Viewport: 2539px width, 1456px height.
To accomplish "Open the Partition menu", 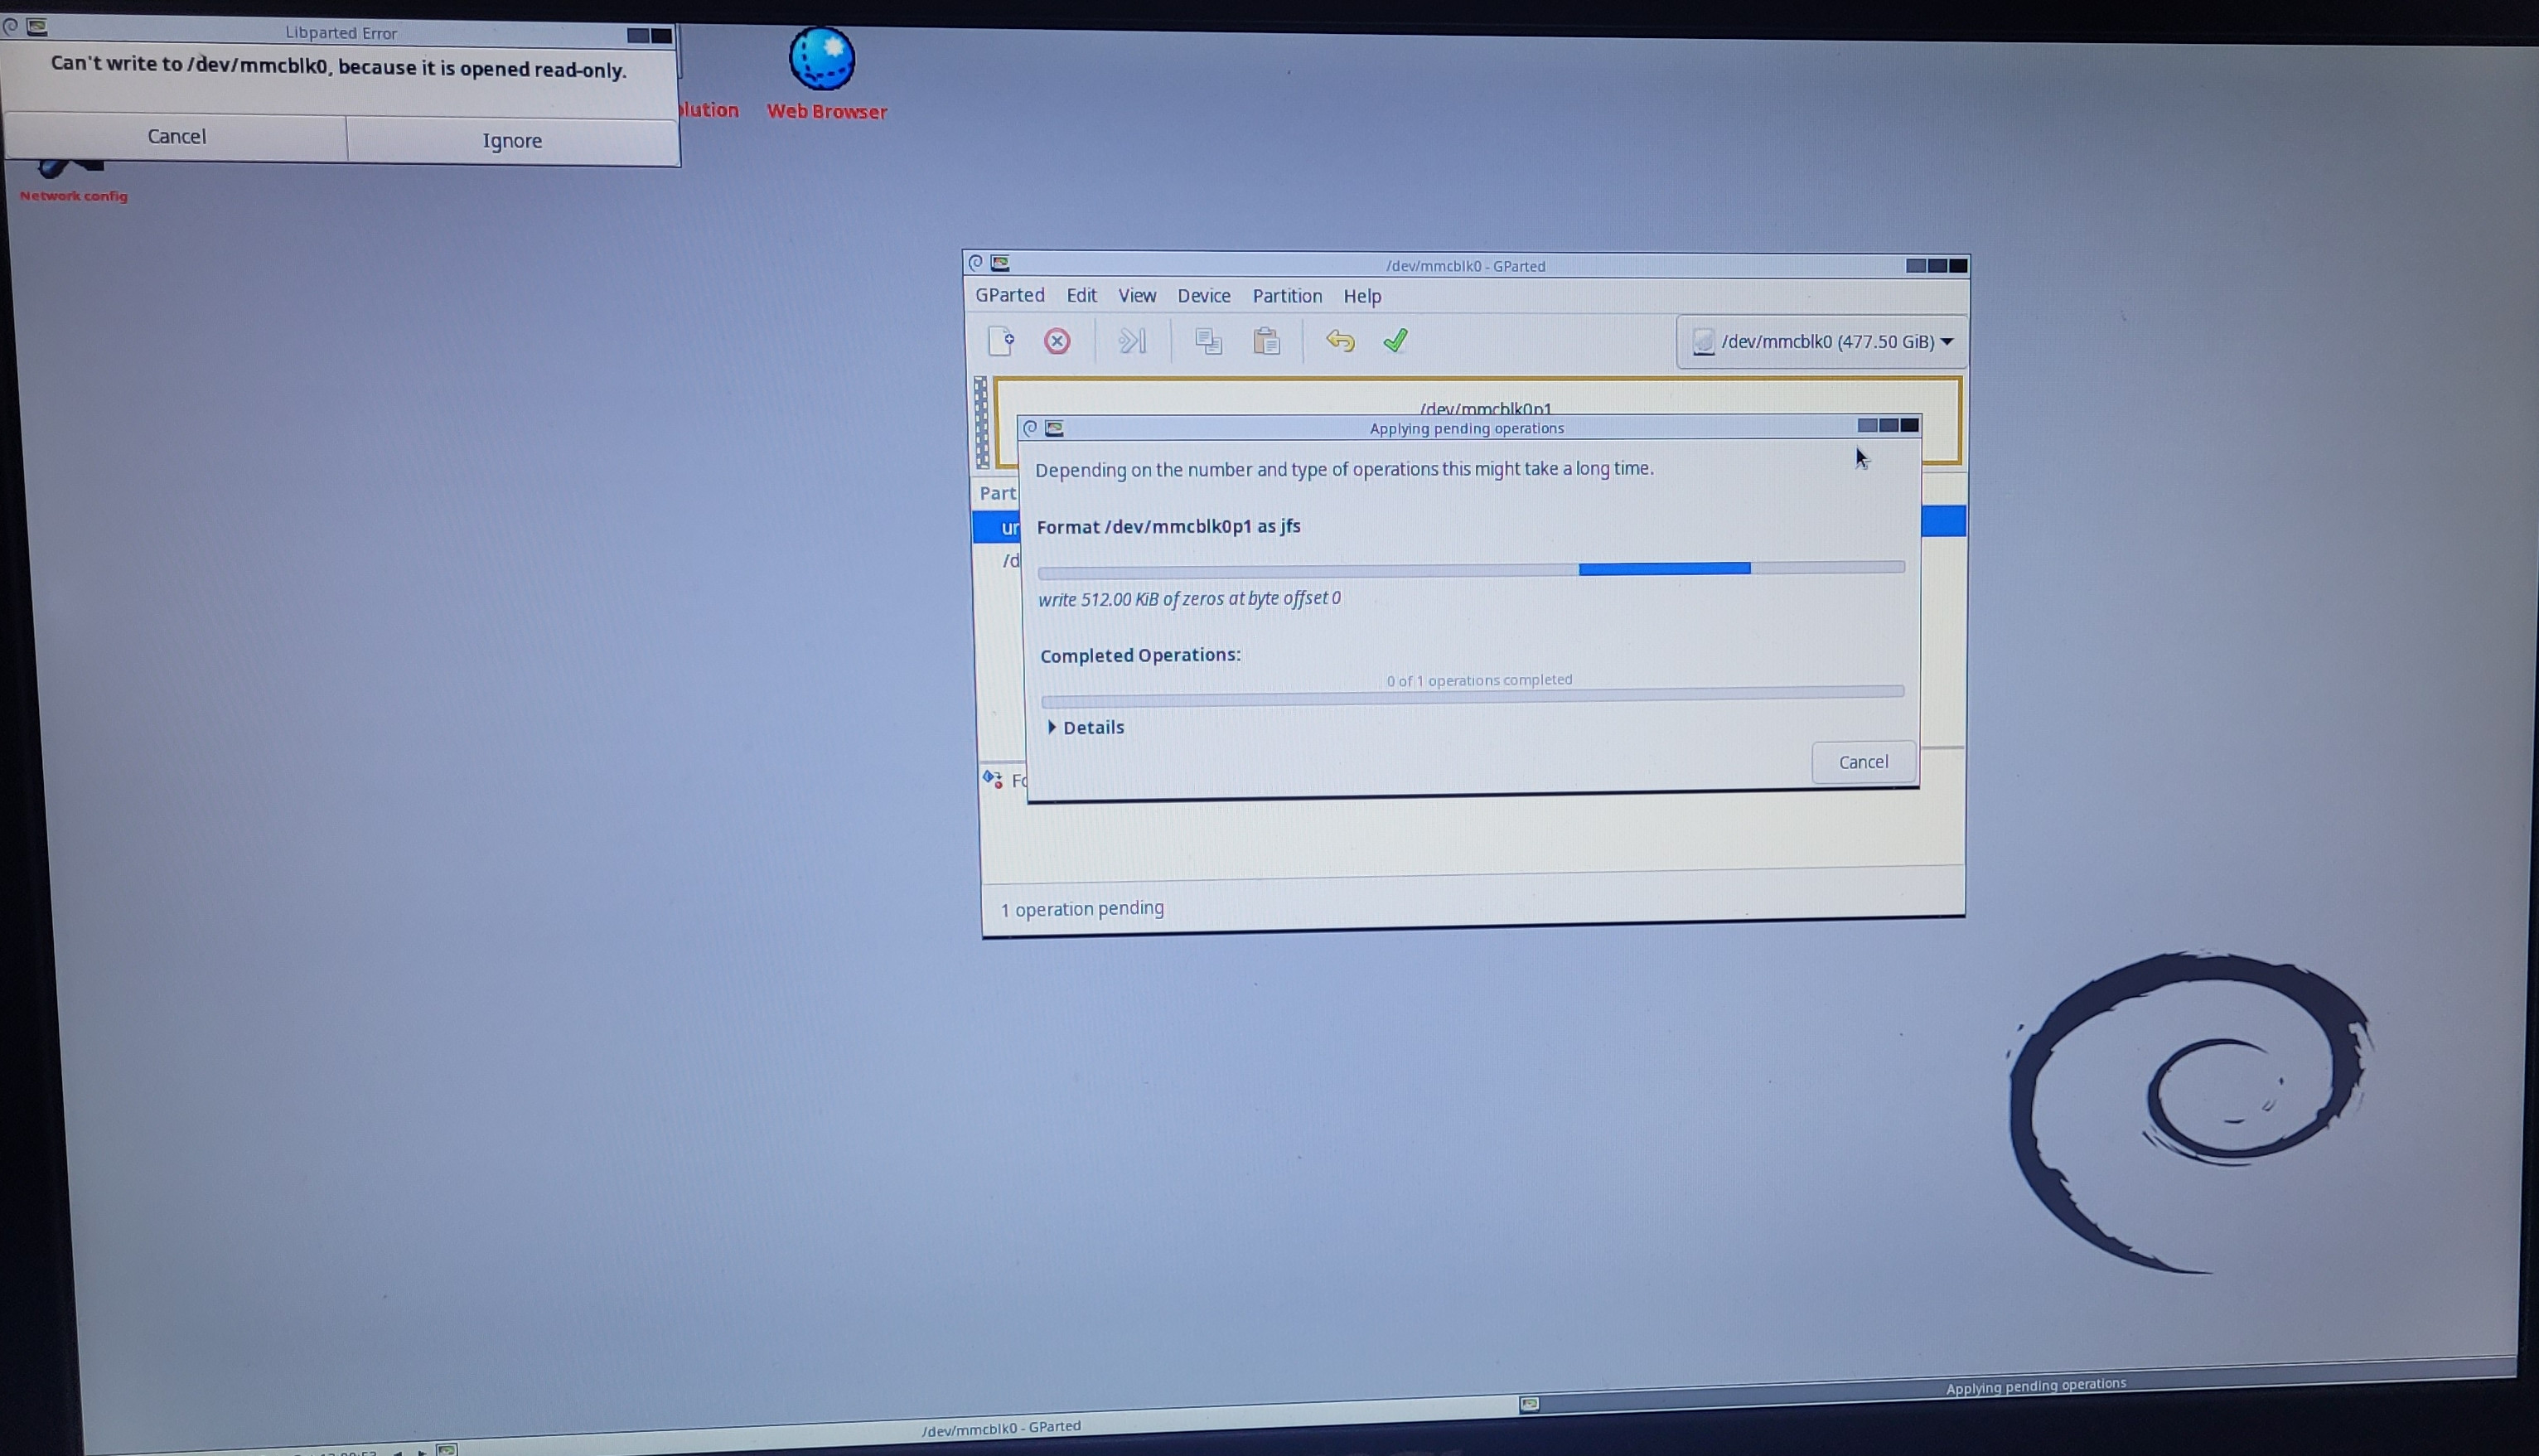I will click(1287, 296).
